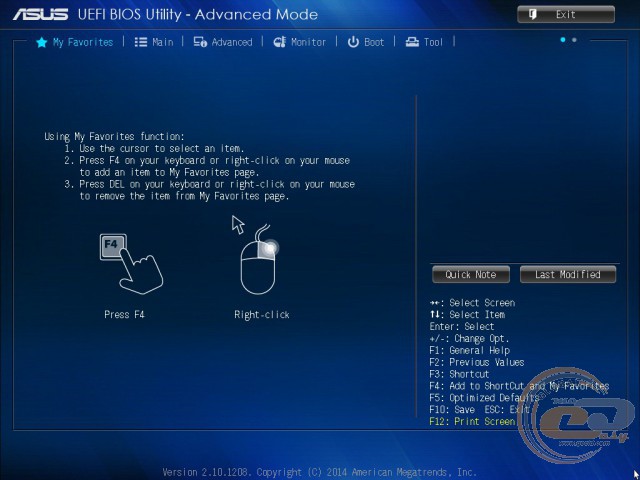
Task: Open the My Favorites tab
Action: coord(75,42)
